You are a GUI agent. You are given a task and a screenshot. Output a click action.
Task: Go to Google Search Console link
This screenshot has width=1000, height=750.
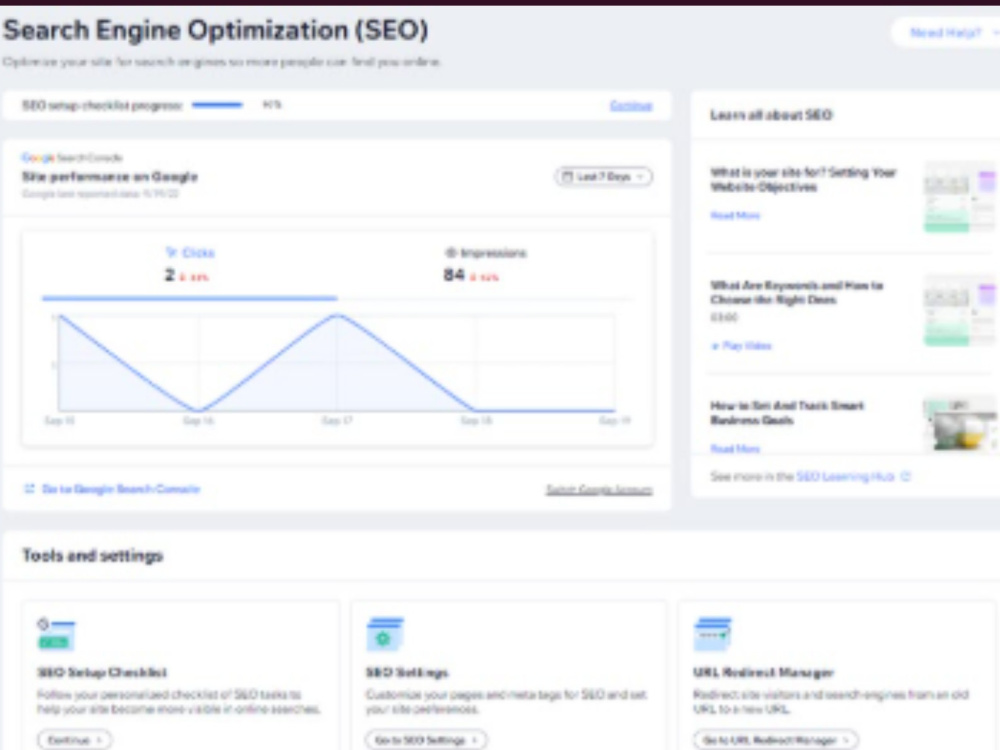pyautogui.click(x=121, y=489)
